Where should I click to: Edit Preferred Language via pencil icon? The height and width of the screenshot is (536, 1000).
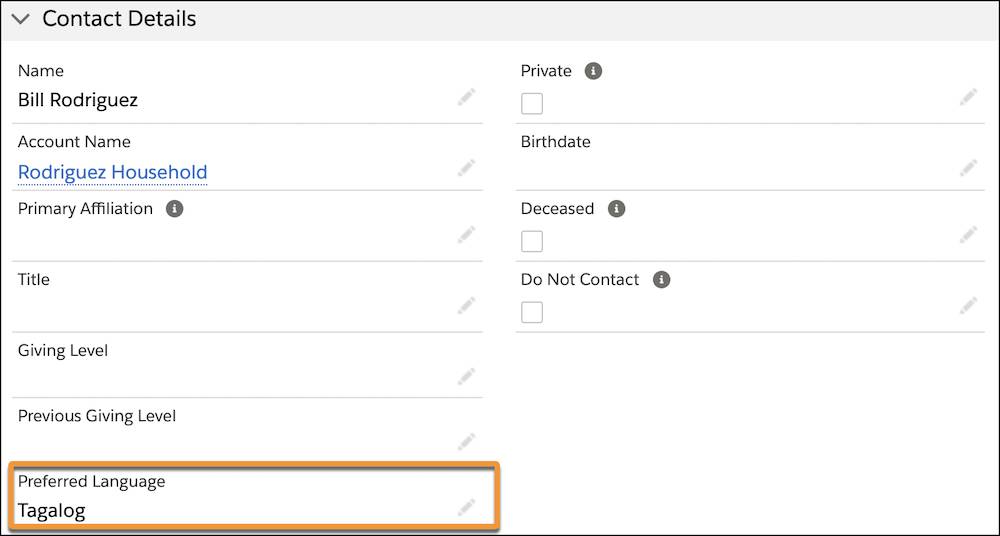click(x=466, y=508)
